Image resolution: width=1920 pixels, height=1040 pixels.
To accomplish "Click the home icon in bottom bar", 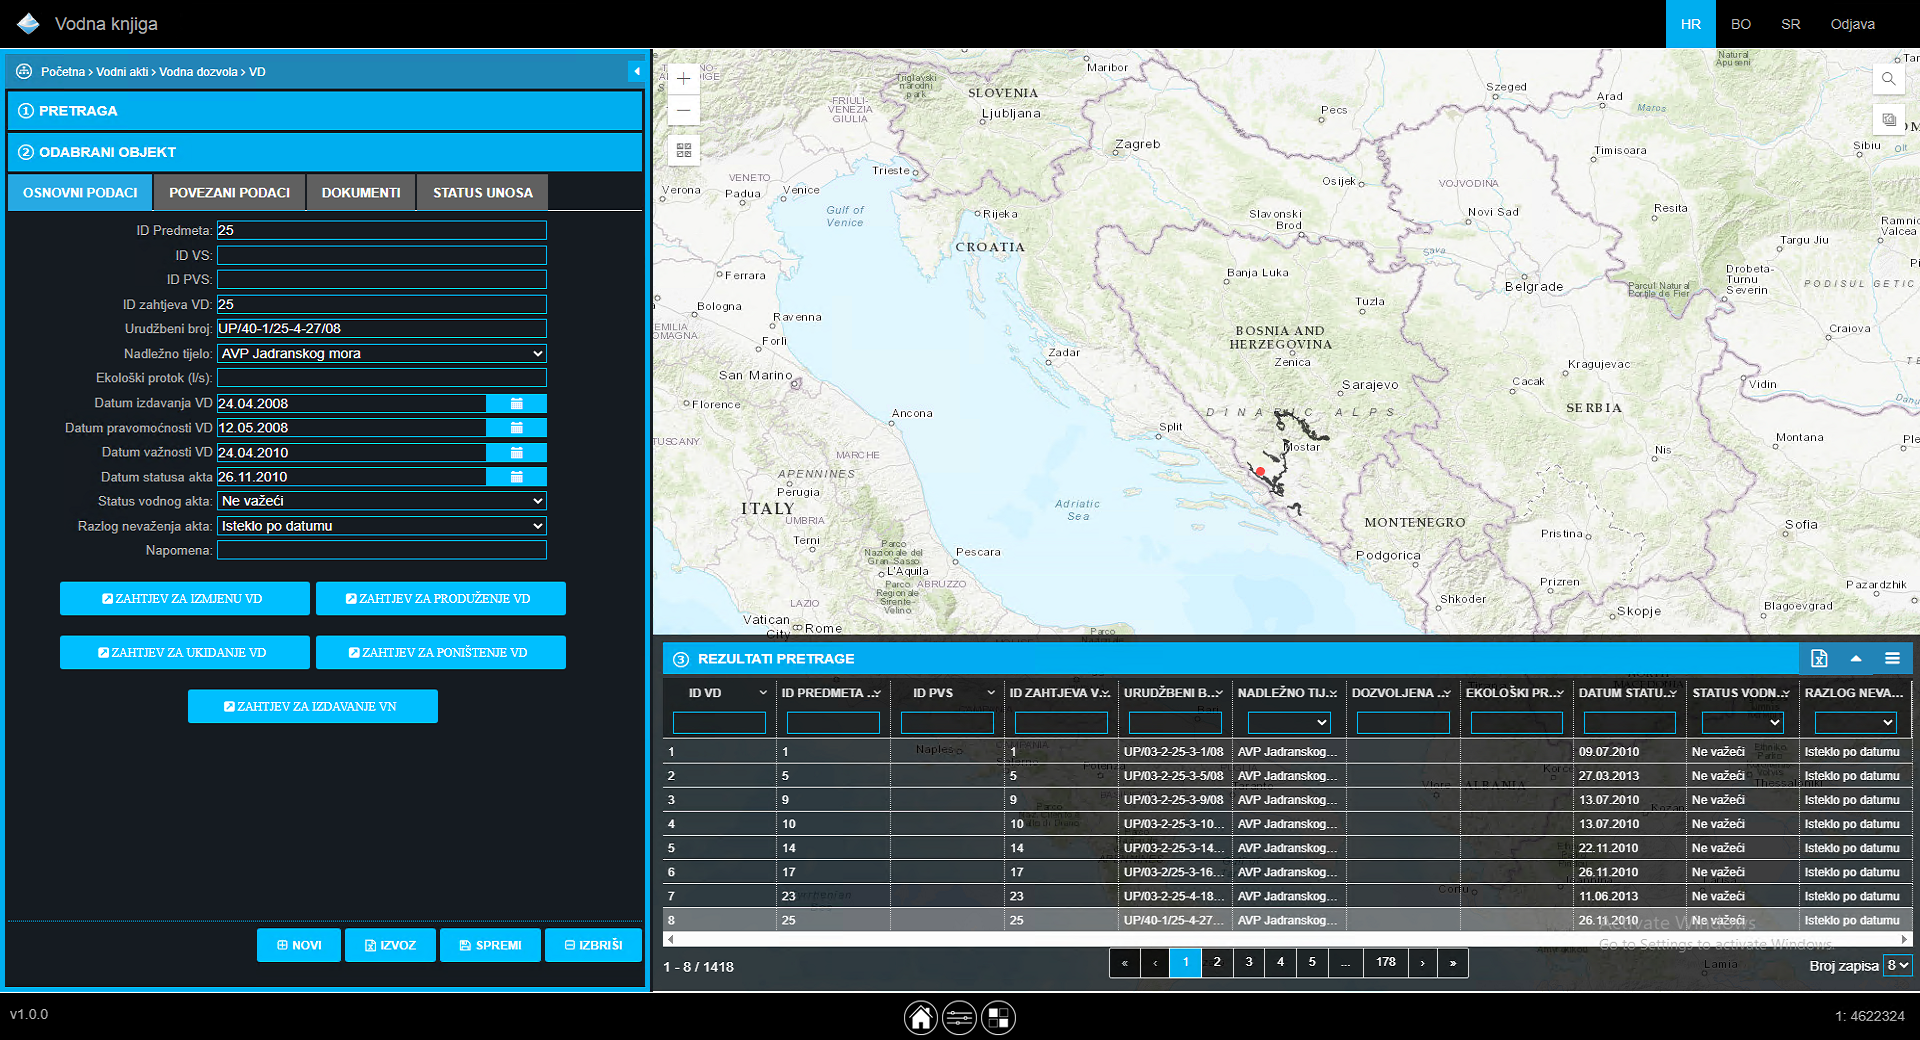I will pos(921,1018).
